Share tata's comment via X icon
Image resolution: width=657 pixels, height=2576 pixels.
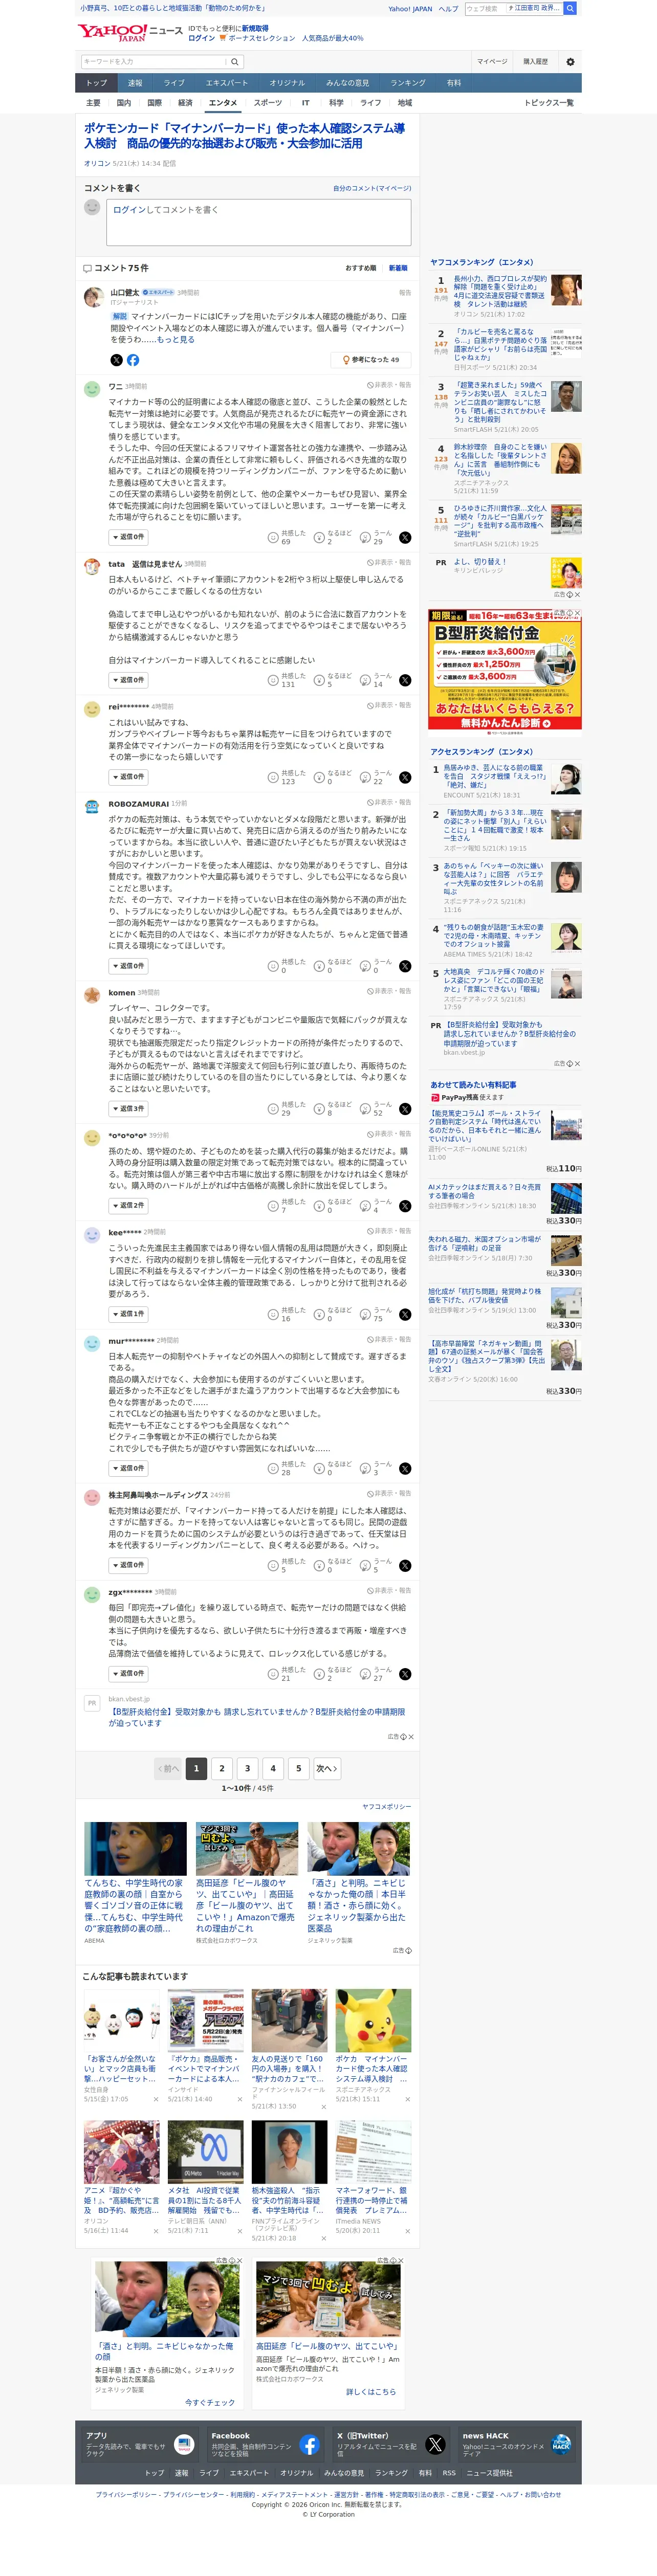click(405, 680)
